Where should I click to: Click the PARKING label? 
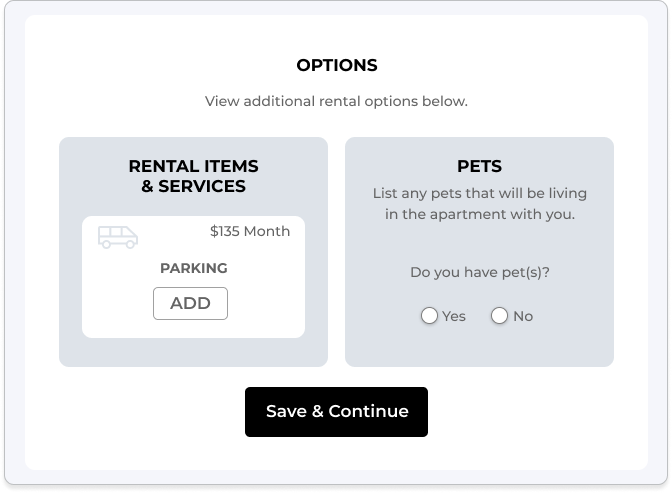pos(194,268)
